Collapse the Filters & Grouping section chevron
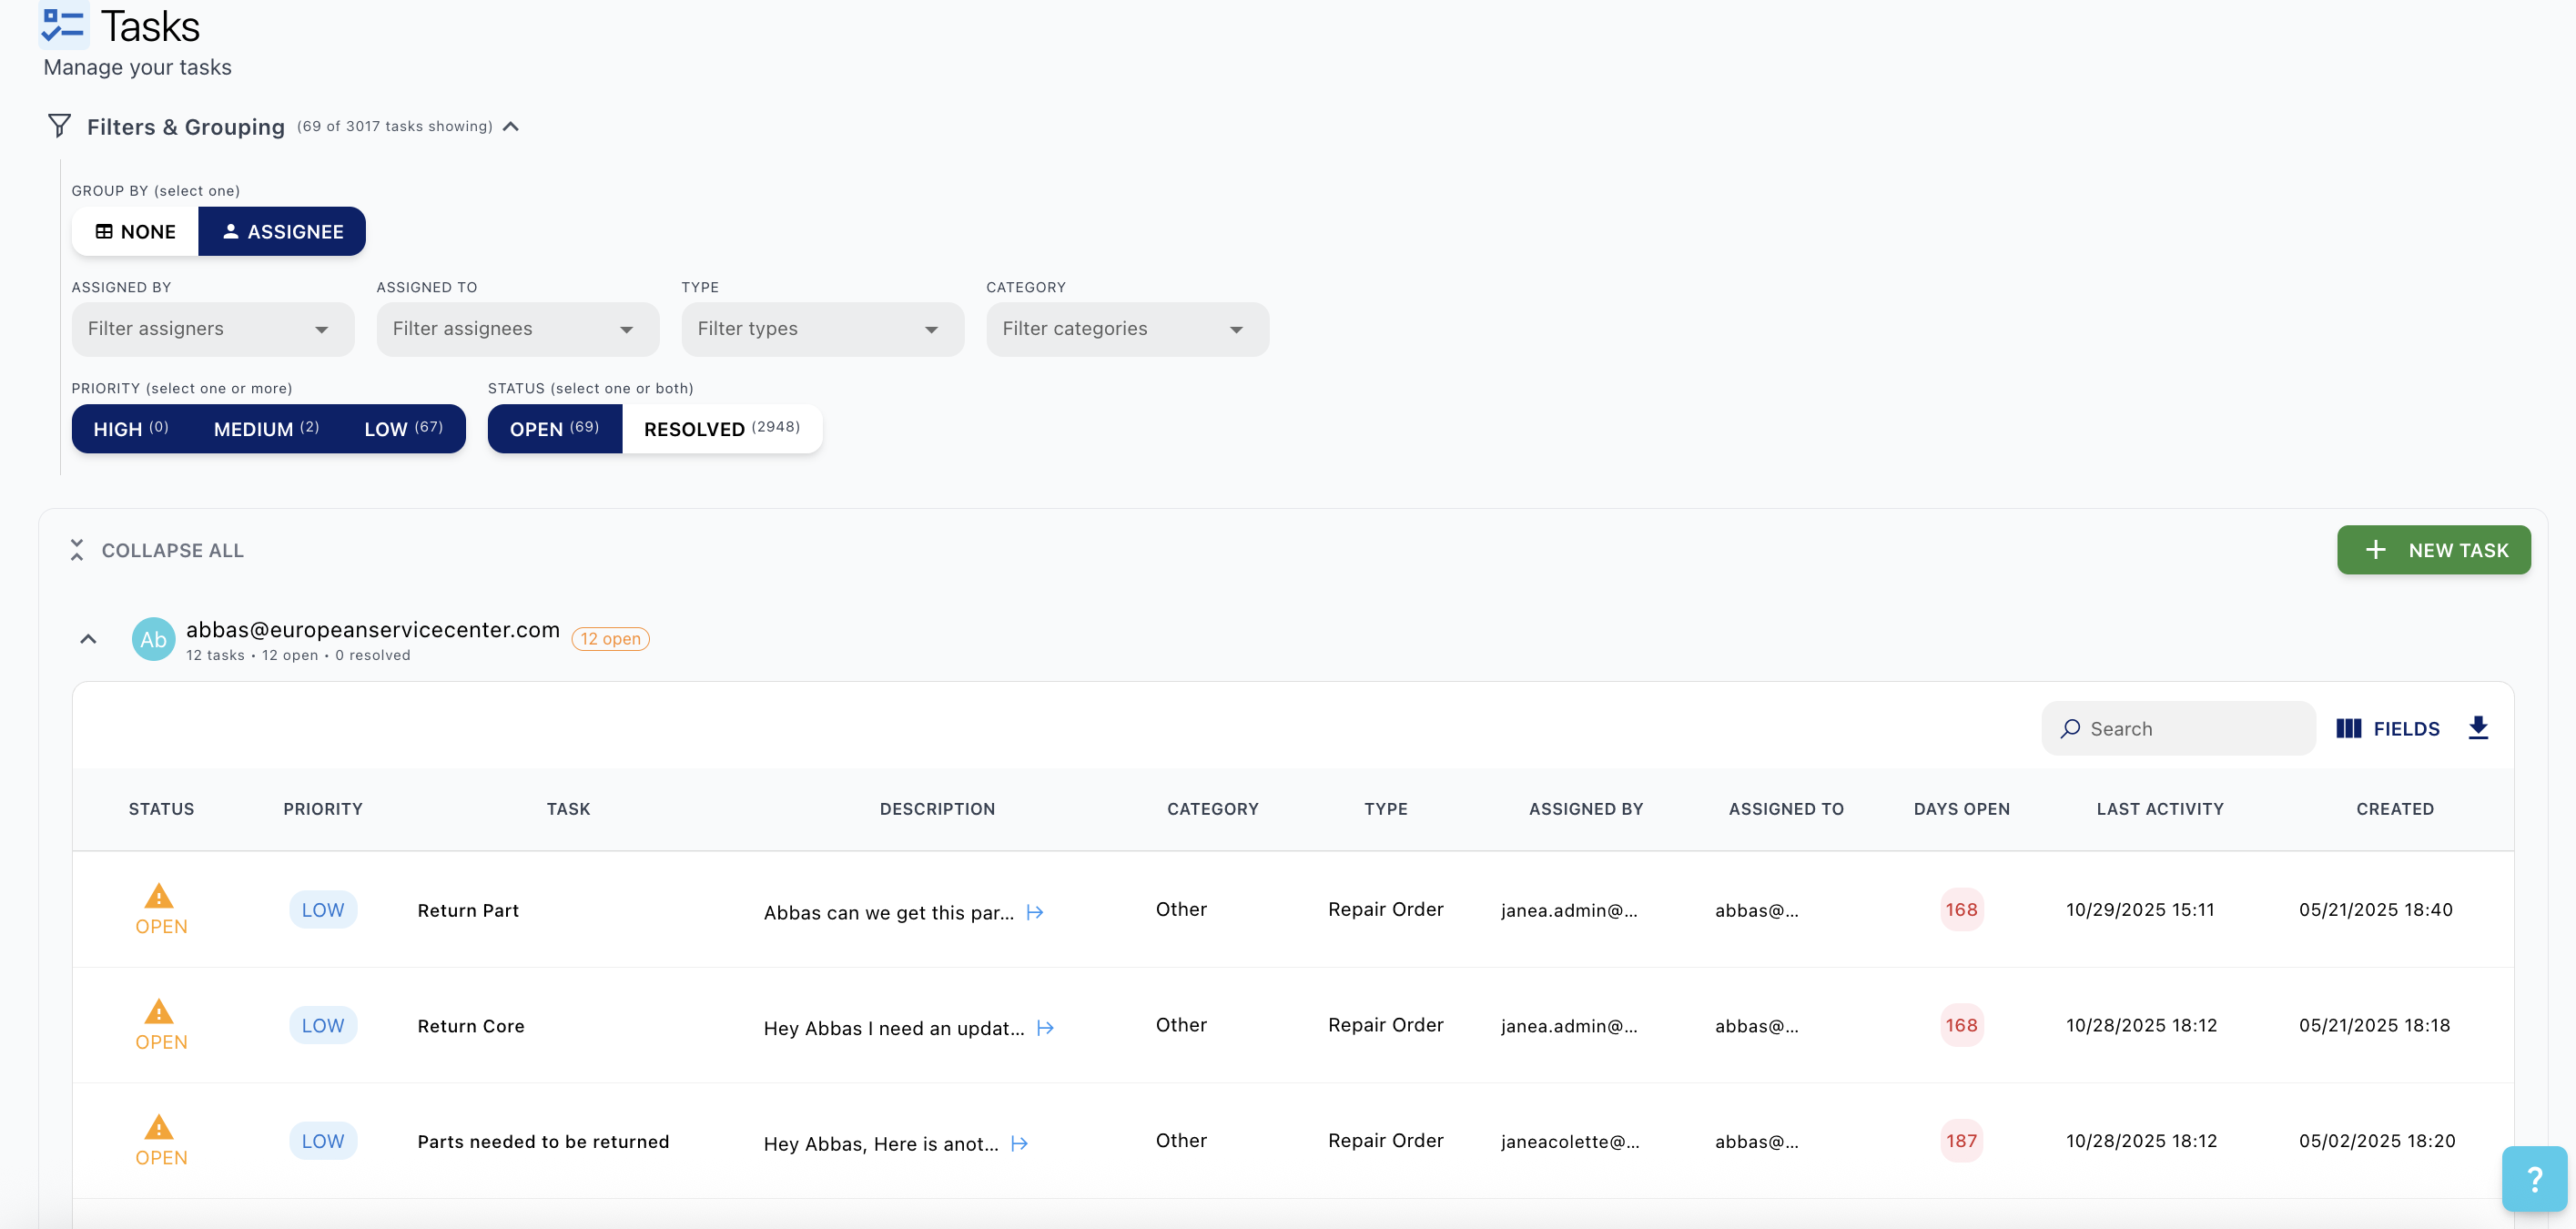The width and height of the screenshot is (2576, 1229). click(x=511, y=126)
